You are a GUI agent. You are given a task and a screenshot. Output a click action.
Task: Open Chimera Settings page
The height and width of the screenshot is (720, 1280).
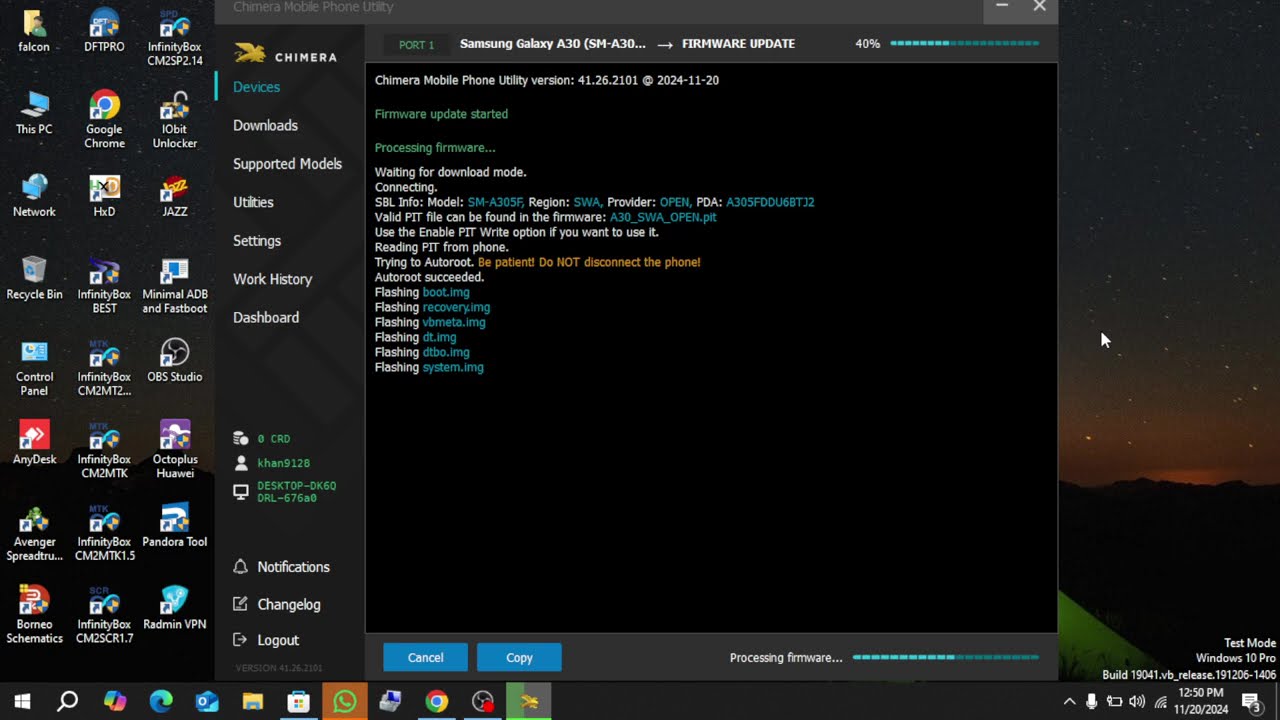257,241
